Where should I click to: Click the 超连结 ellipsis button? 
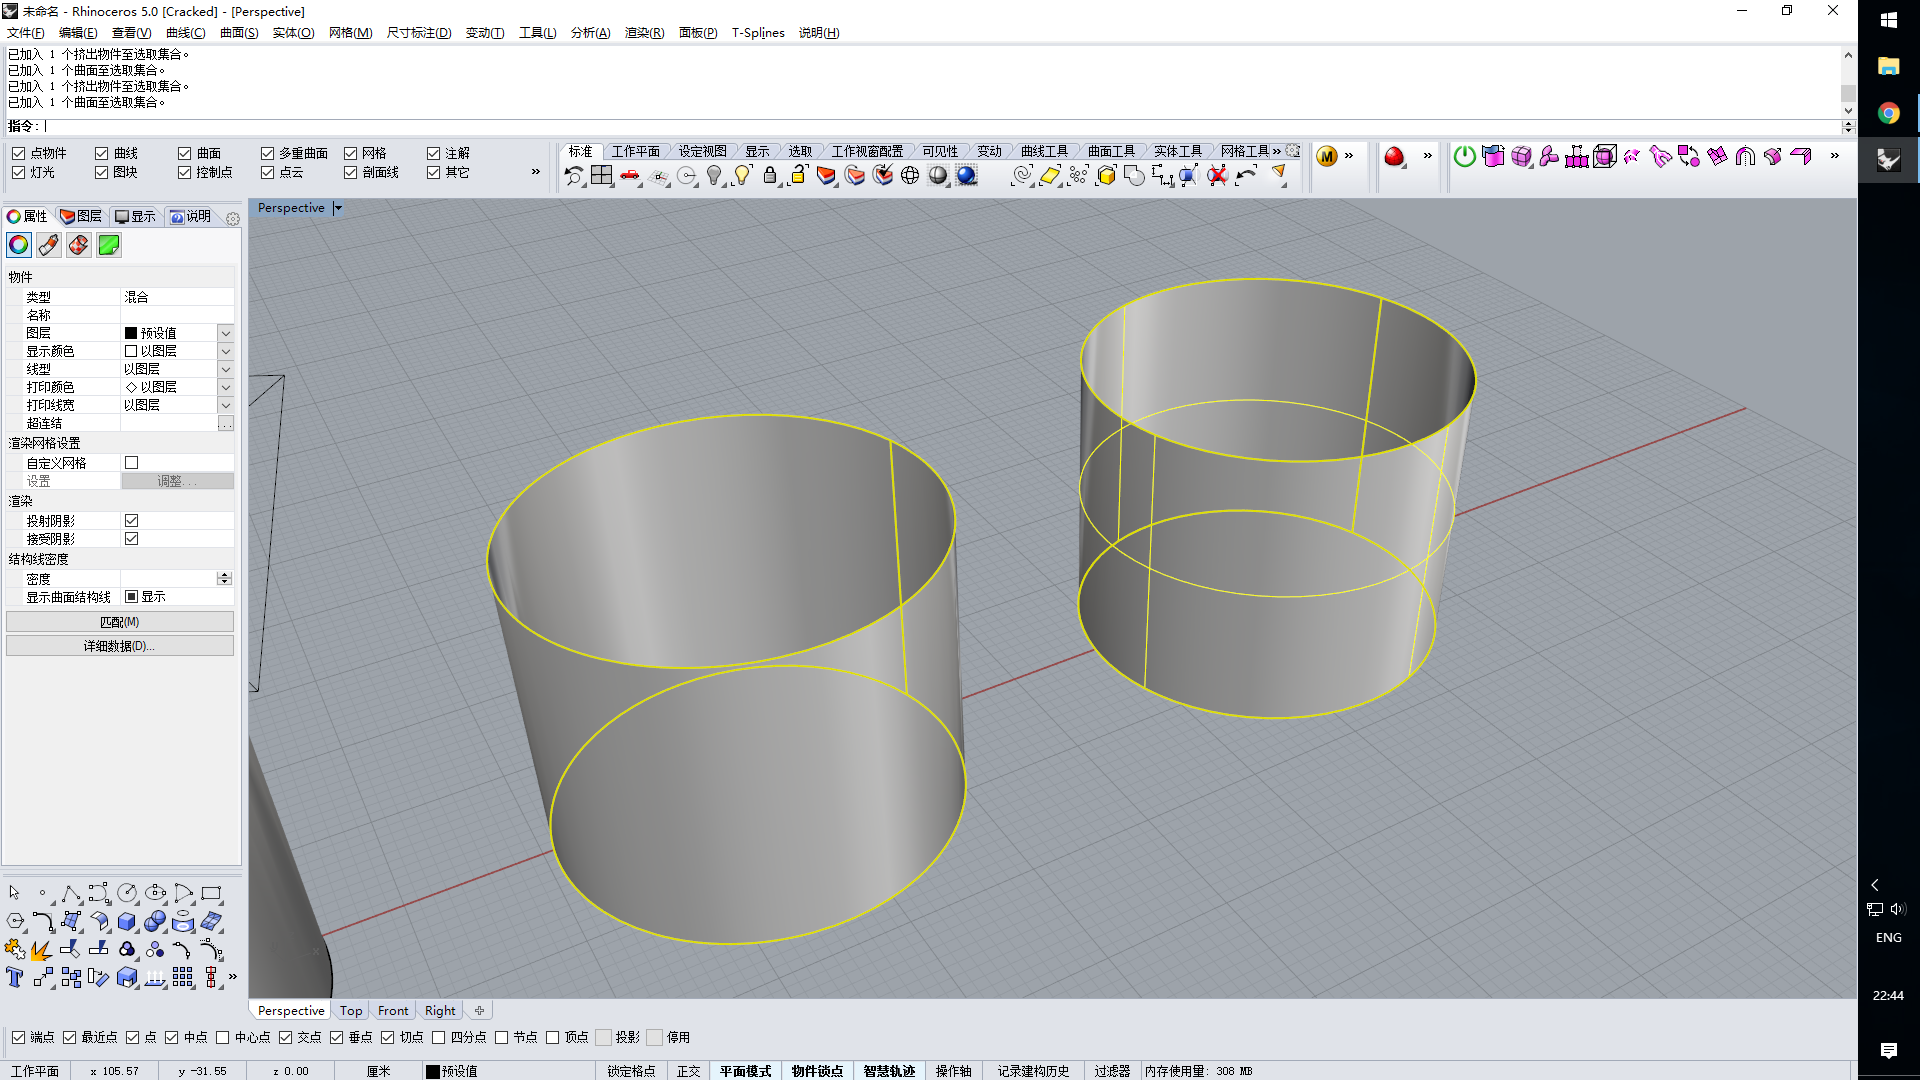(x=226, y=424)
